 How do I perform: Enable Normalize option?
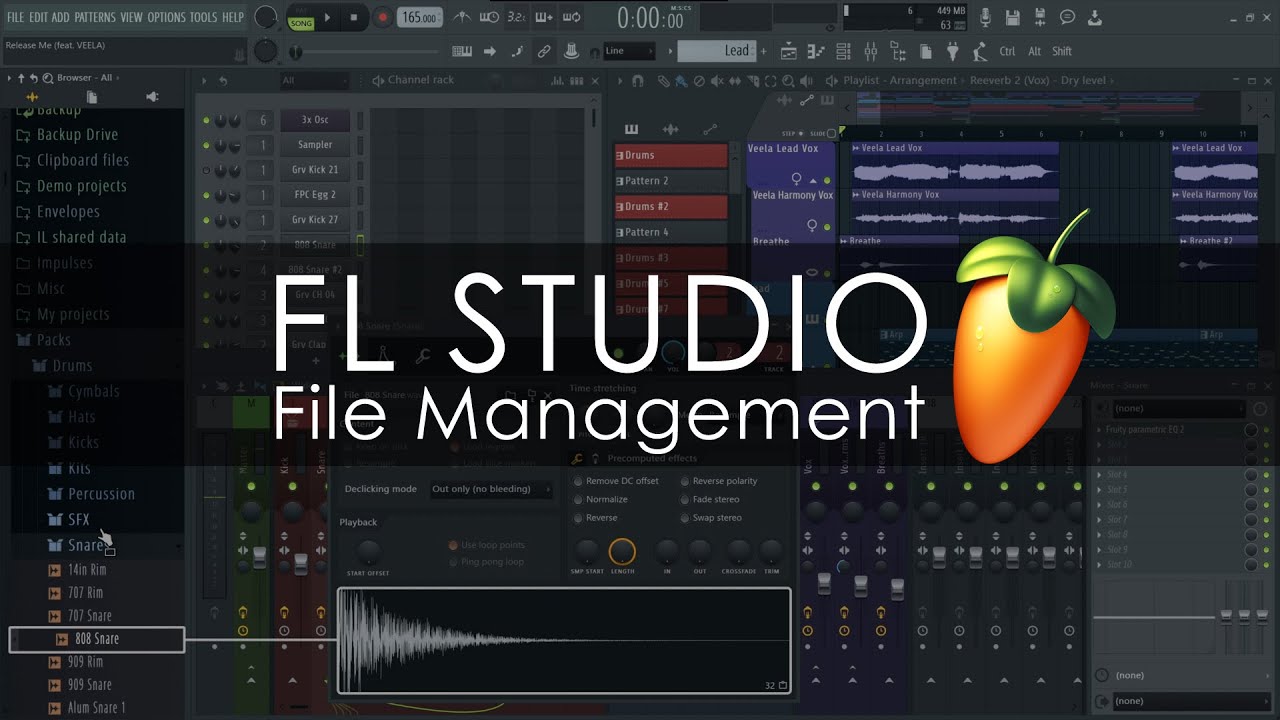599,499
